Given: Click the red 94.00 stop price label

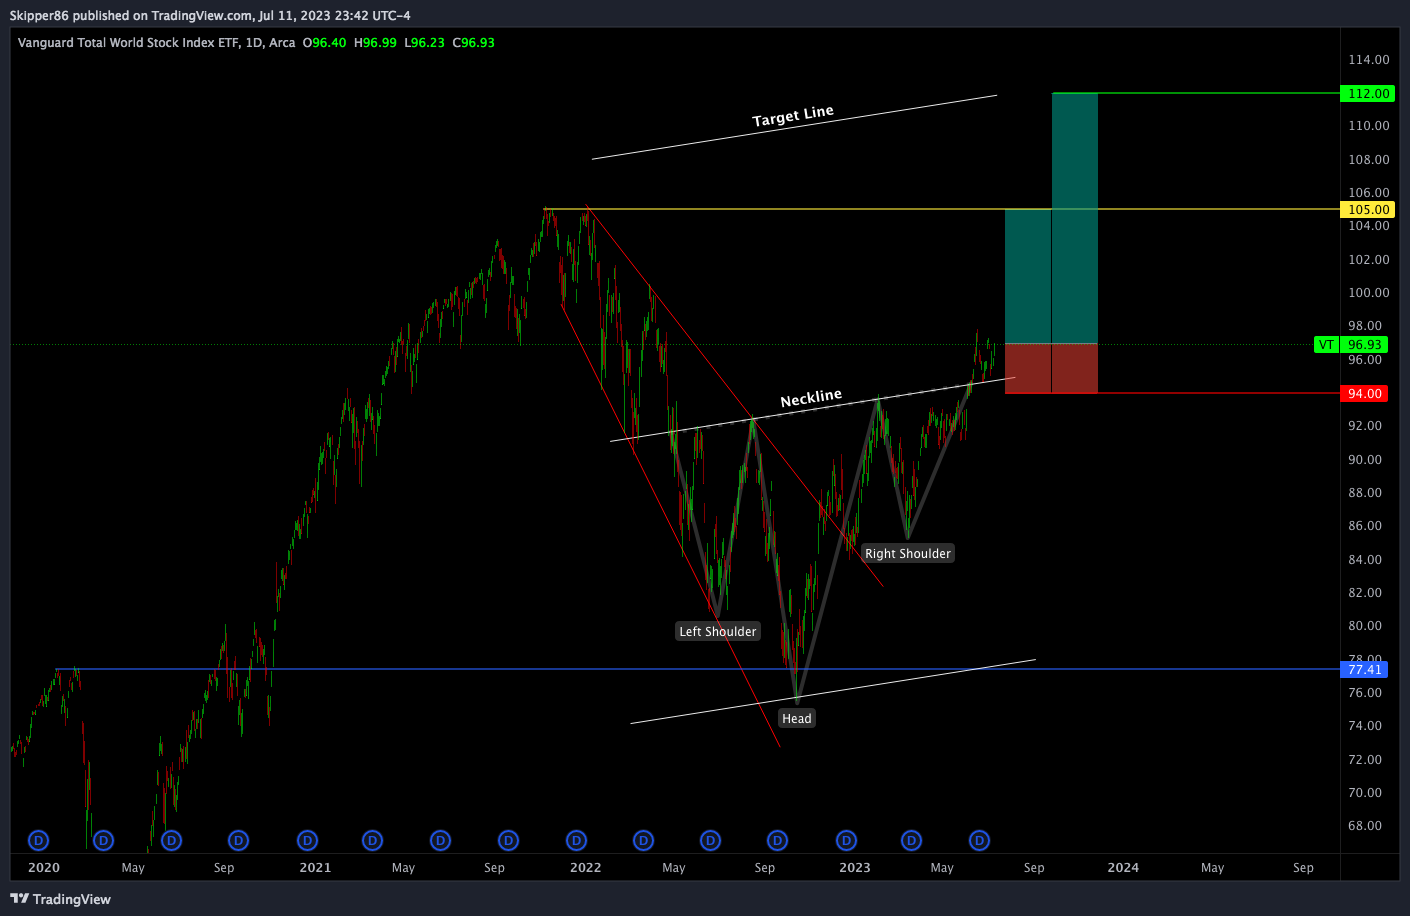Looking at the screenshot, I should tap(1365, 393).
